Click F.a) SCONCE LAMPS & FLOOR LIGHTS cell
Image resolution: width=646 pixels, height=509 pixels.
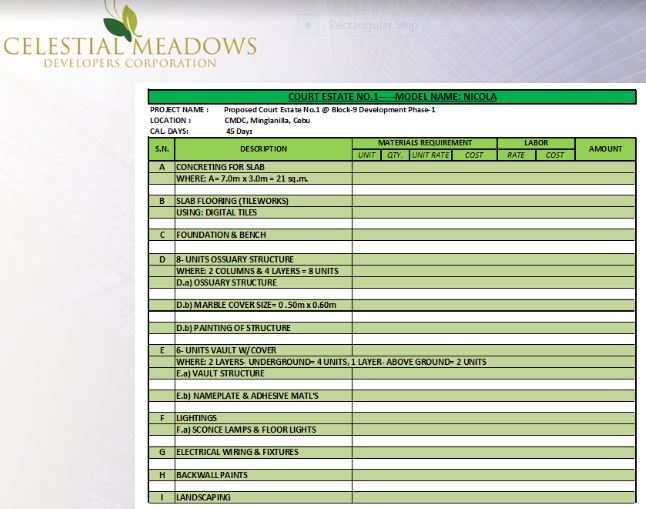[x=264, y=430]
